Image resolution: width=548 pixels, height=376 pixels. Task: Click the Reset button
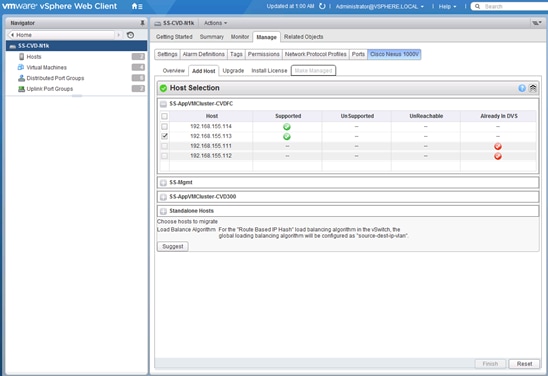coord(524,364)
